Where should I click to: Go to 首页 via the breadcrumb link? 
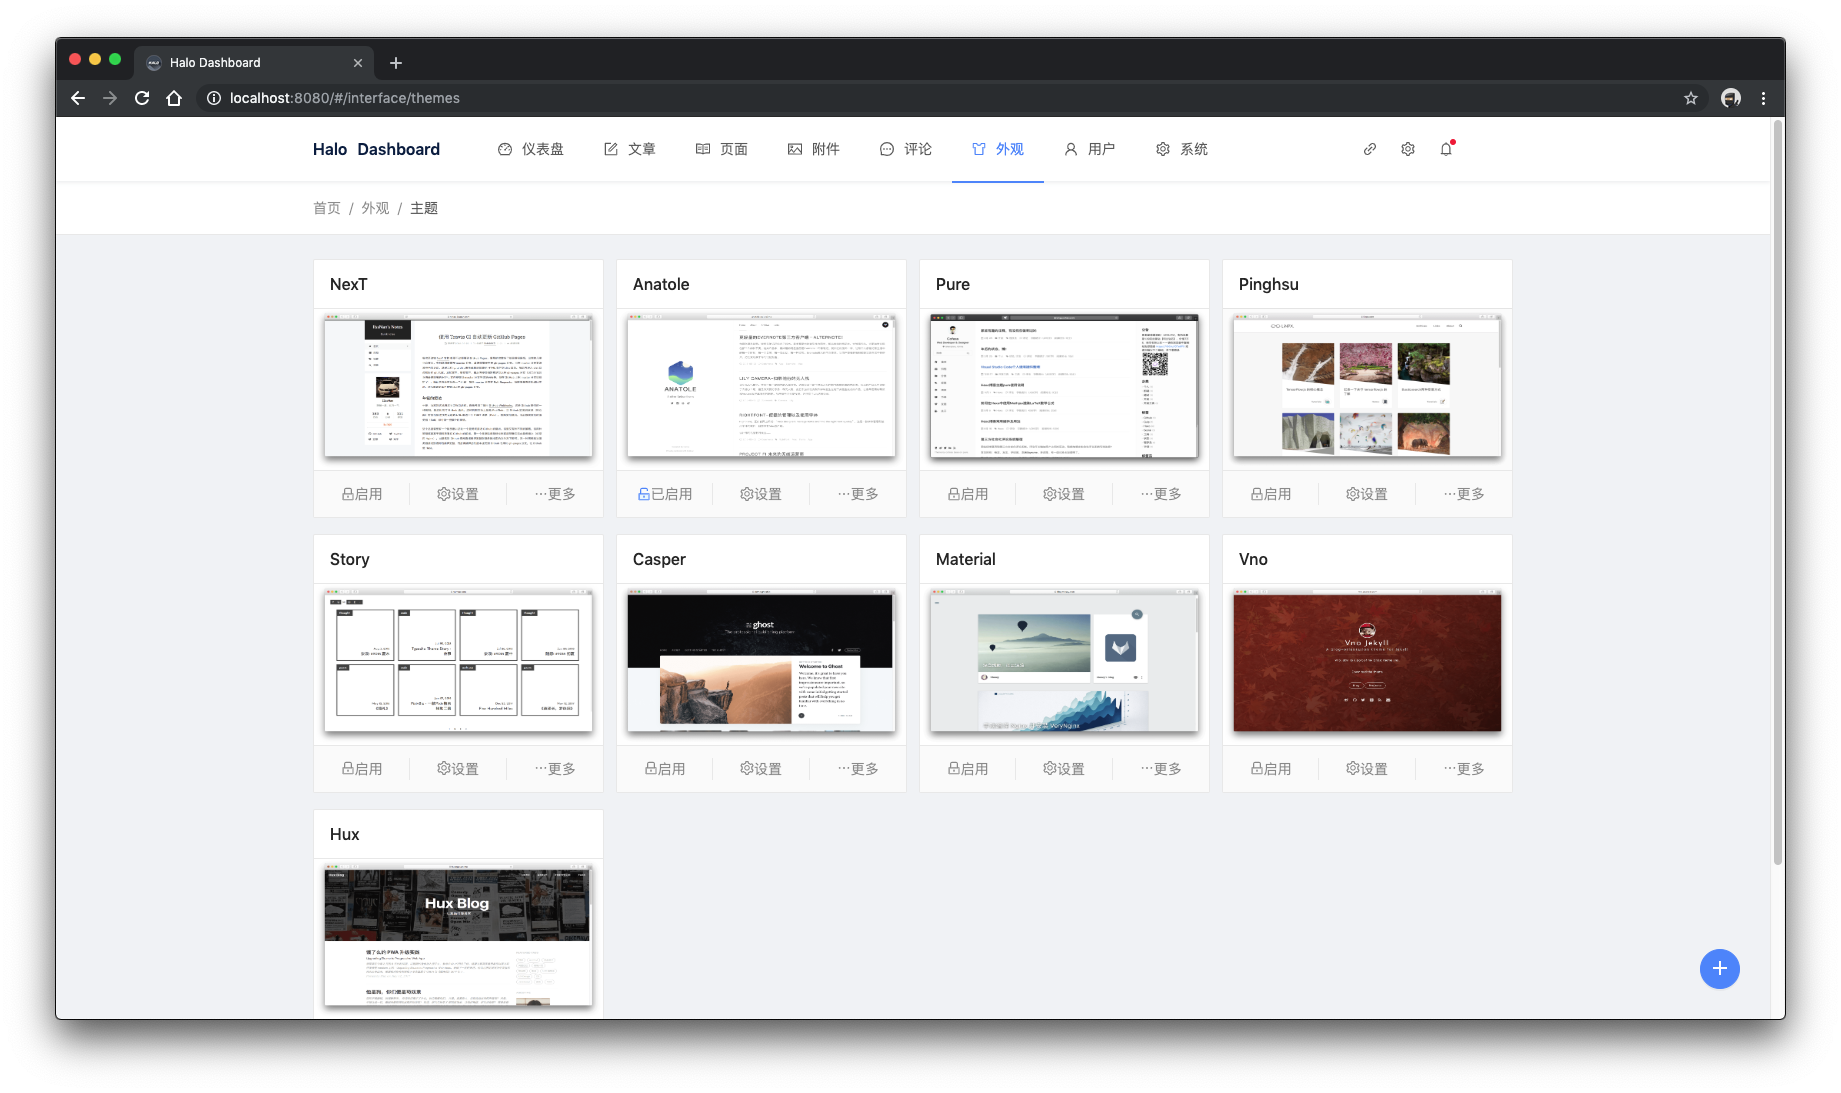click(326, 207)
